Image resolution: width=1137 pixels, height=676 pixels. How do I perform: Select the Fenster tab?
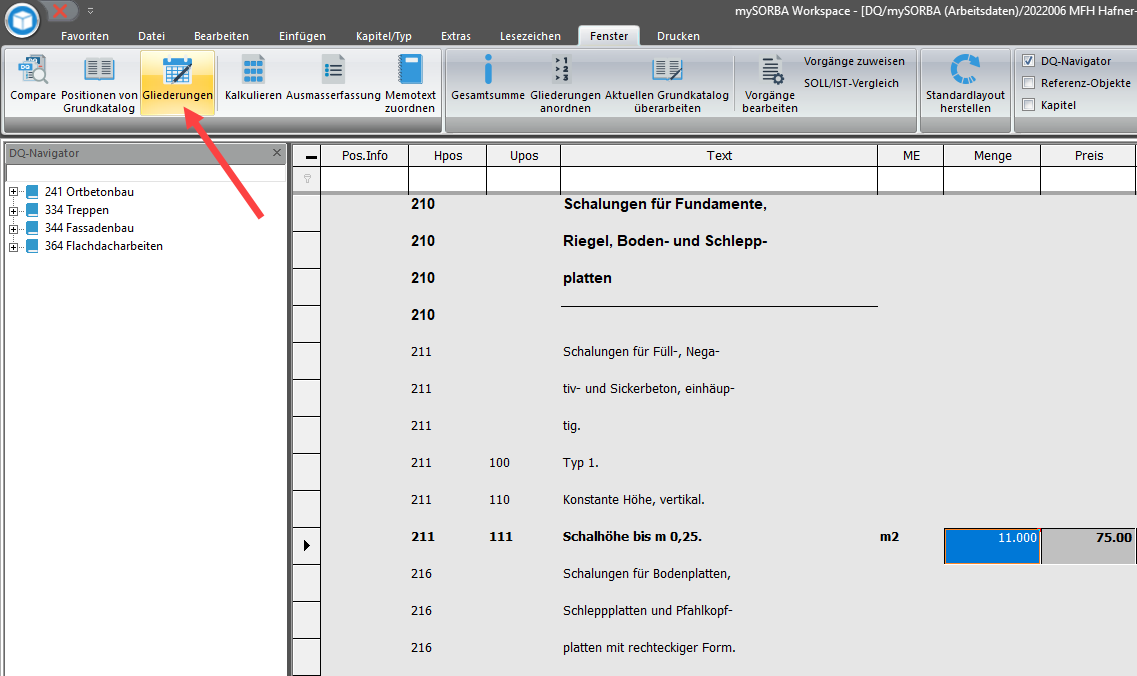pyautogui.click(x=609, y=36)
